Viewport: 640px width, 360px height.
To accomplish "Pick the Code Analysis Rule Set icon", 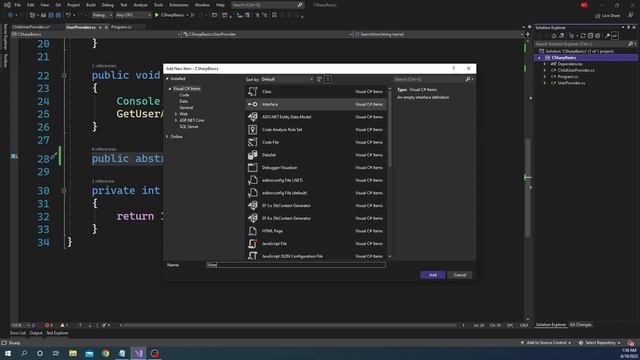I will coord(253,129).
